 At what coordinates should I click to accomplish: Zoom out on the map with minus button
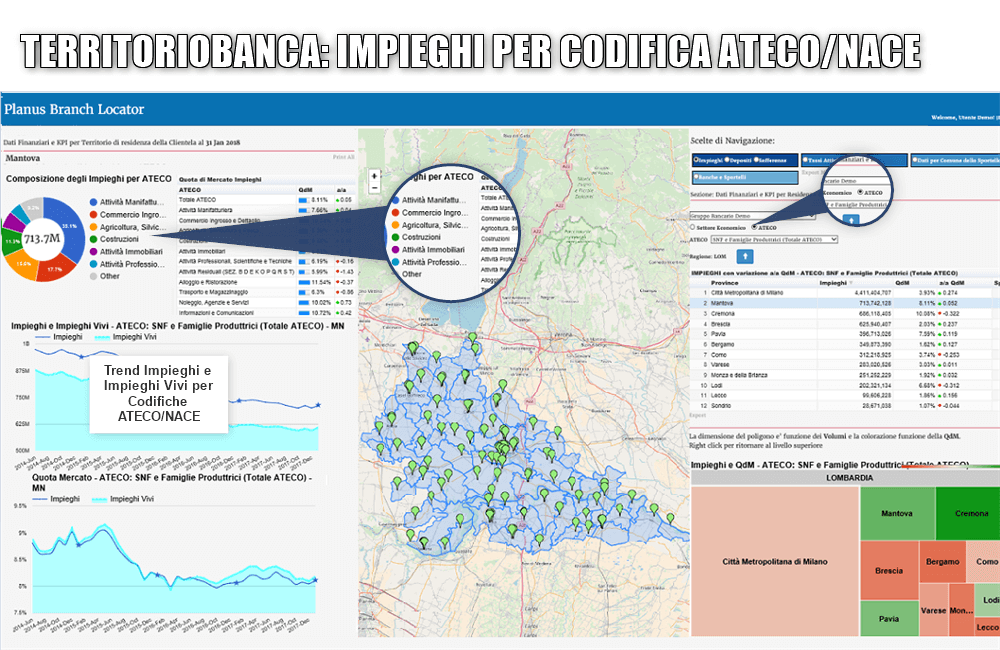tap(374, 188)
